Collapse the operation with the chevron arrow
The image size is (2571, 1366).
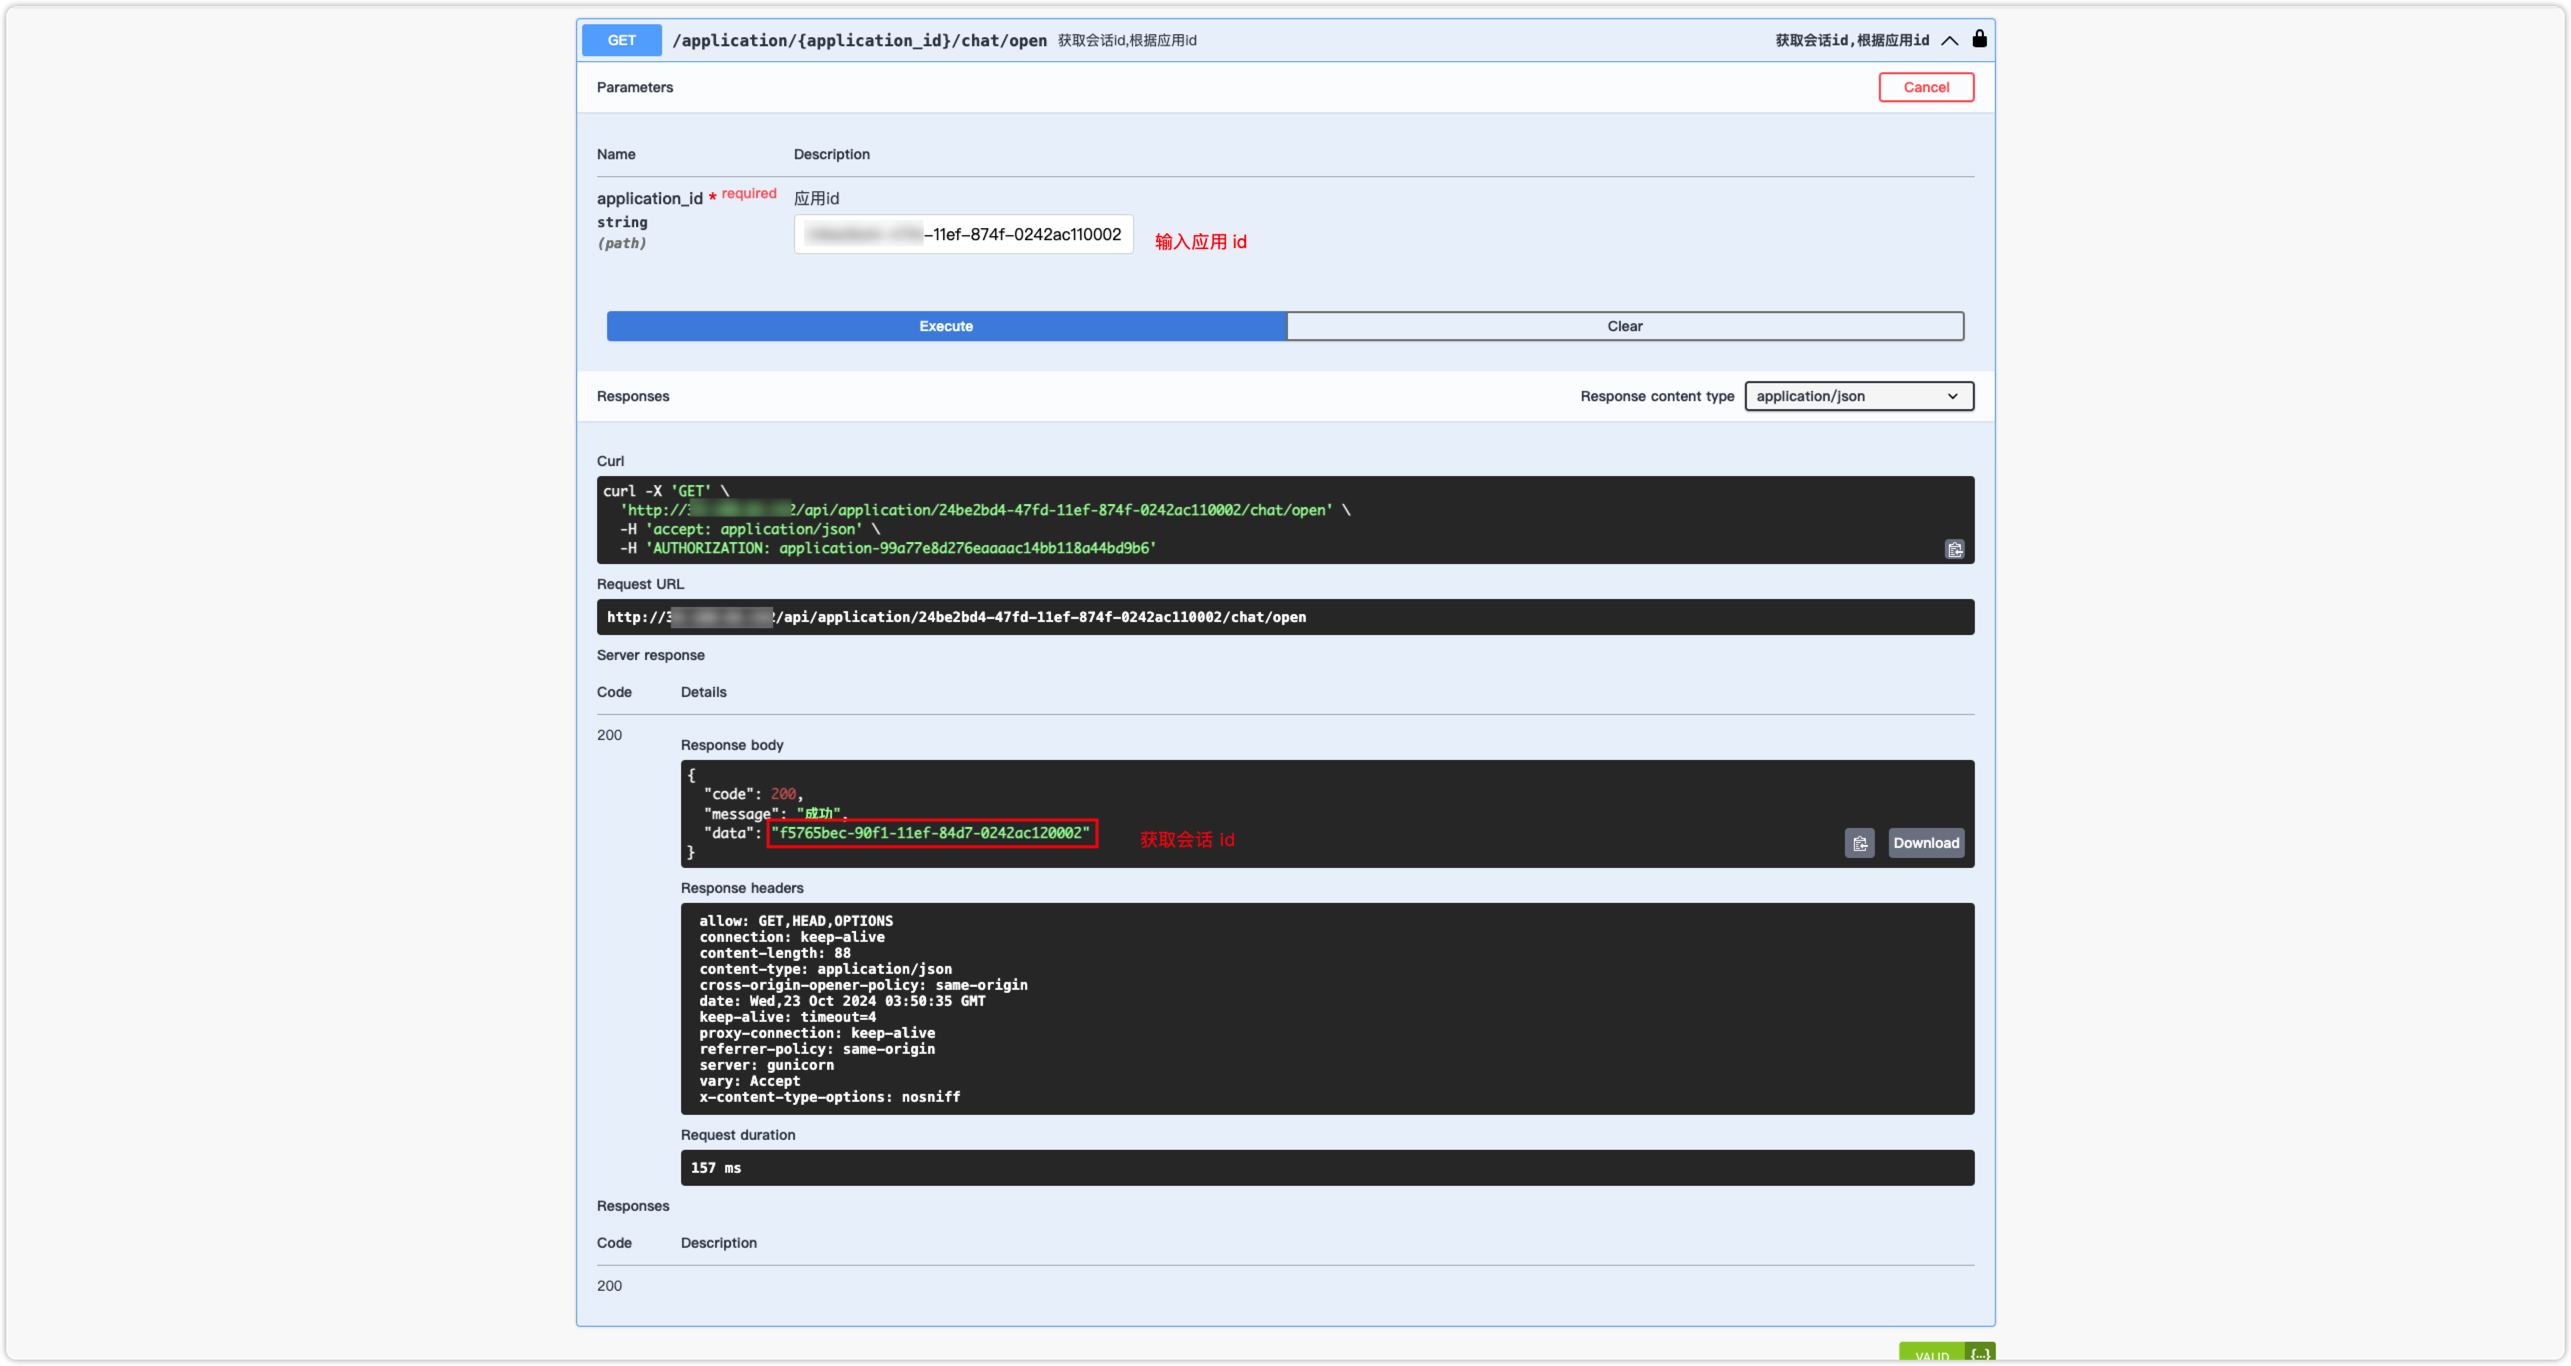1949,41
